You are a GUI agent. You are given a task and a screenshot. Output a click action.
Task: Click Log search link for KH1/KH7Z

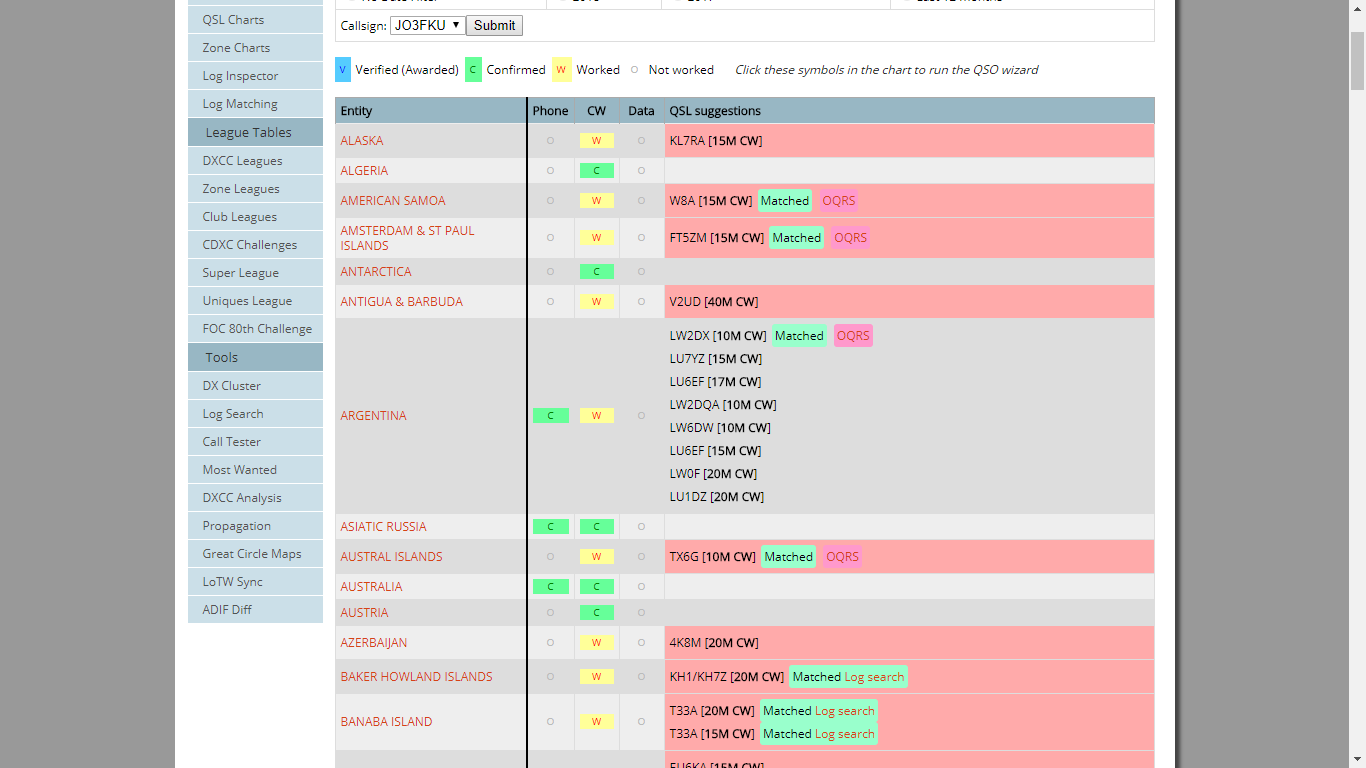click(874, 677)
